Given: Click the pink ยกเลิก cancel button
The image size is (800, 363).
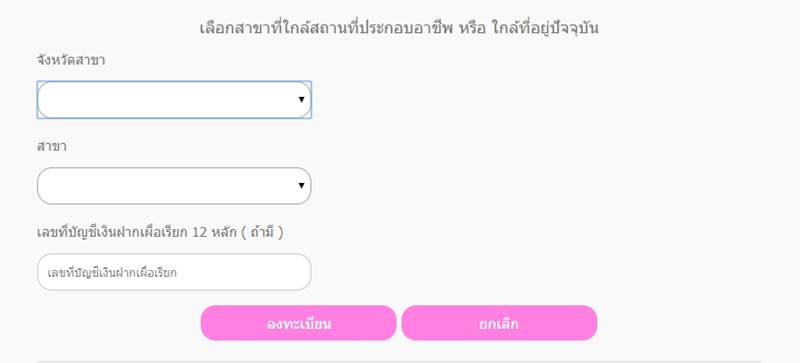Looking at the screenshot, I should [x=499, y=323].
